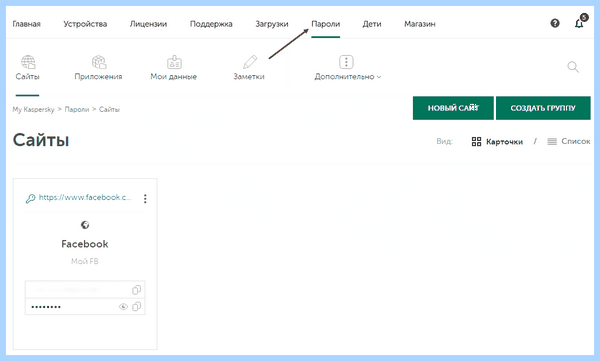Image resolution: width=600 pixels, height=361 pixels.
Task: Reveal Facebook password with eye icon
Action: pyautogui.click(x=123, y=307)
